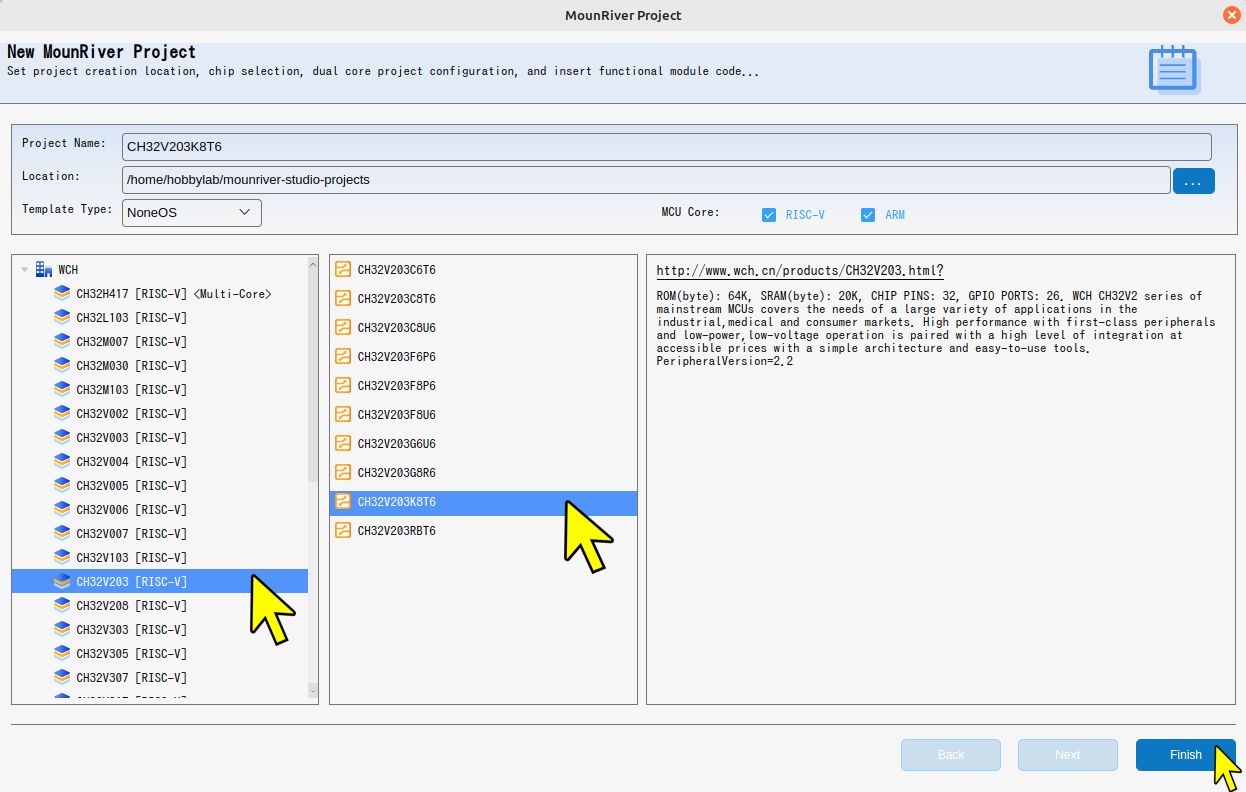Viewport: 1246px width, 792px height.
Task: Select the CH32V208 [RISC-V] label
Action: coord(132,606)
